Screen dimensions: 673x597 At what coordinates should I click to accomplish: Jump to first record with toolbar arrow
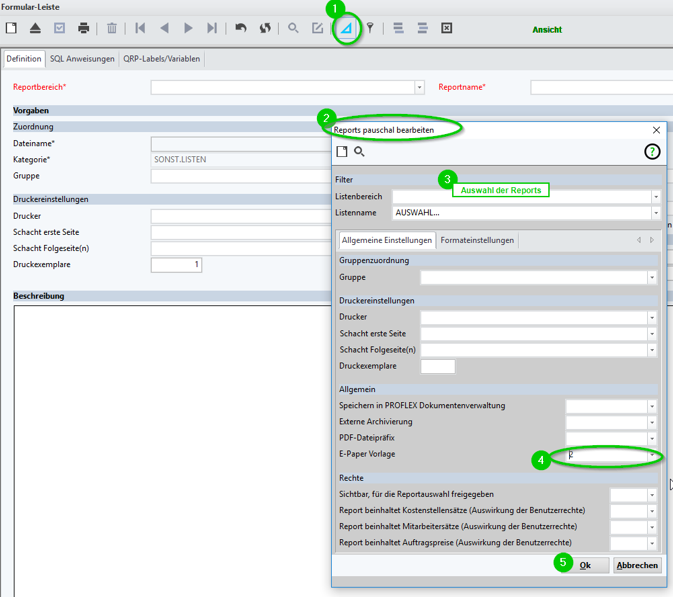point(140,28)
